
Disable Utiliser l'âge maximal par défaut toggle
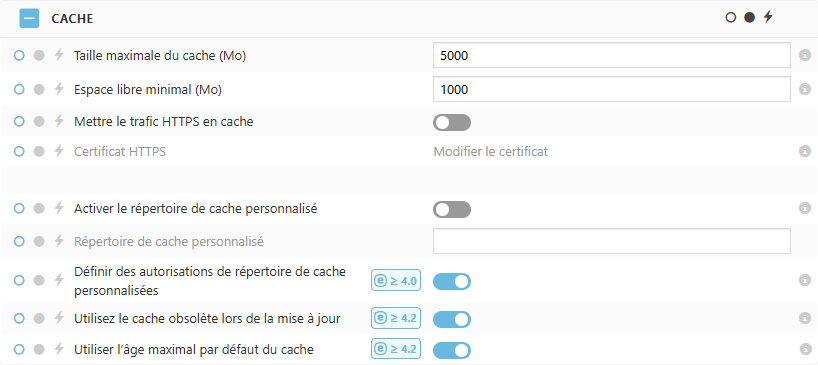click(452, 350)
